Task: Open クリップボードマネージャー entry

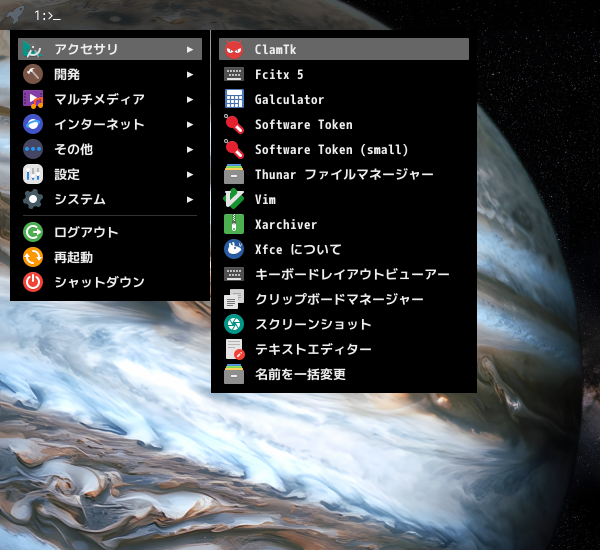Action: click(344, 299)
